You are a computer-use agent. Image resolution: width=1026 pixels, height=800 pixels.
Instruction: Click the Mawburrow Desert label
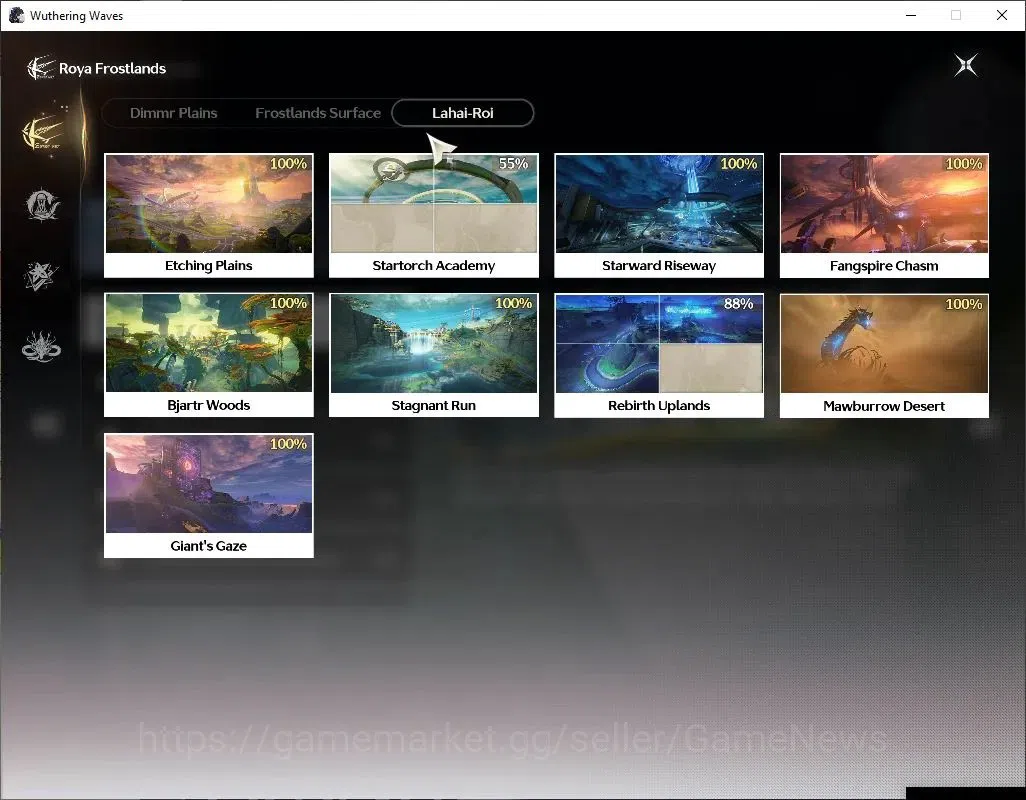coord(884,406)
